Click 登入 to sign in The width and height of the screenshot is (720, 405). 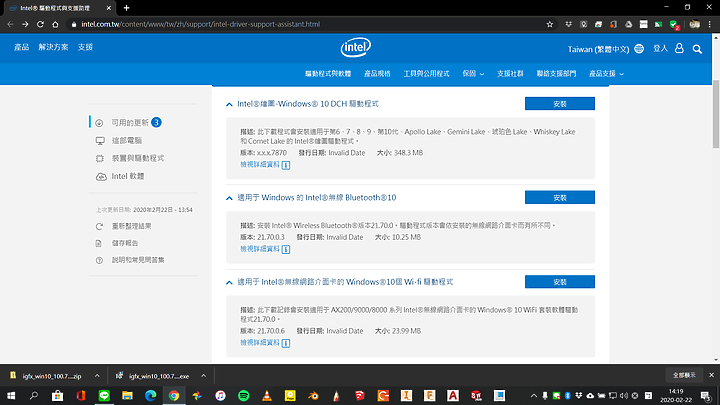[660, 48]
